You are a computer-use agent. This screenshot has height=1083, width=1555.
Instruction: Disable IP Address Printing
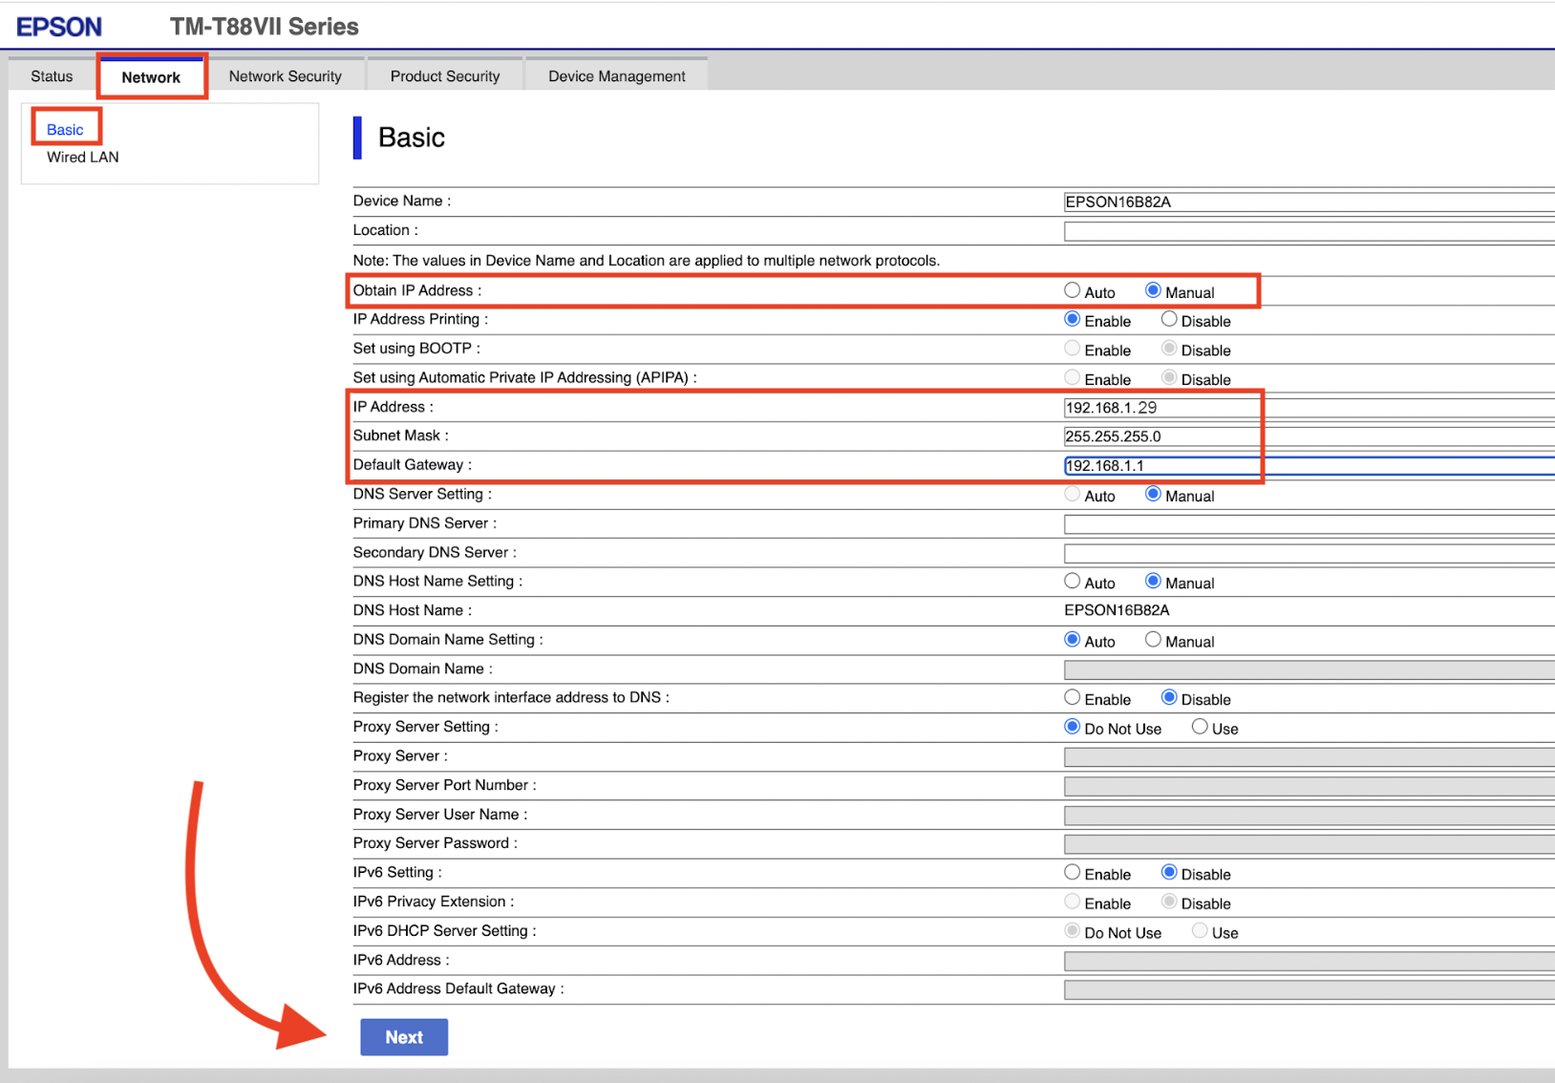[1169, 320]
